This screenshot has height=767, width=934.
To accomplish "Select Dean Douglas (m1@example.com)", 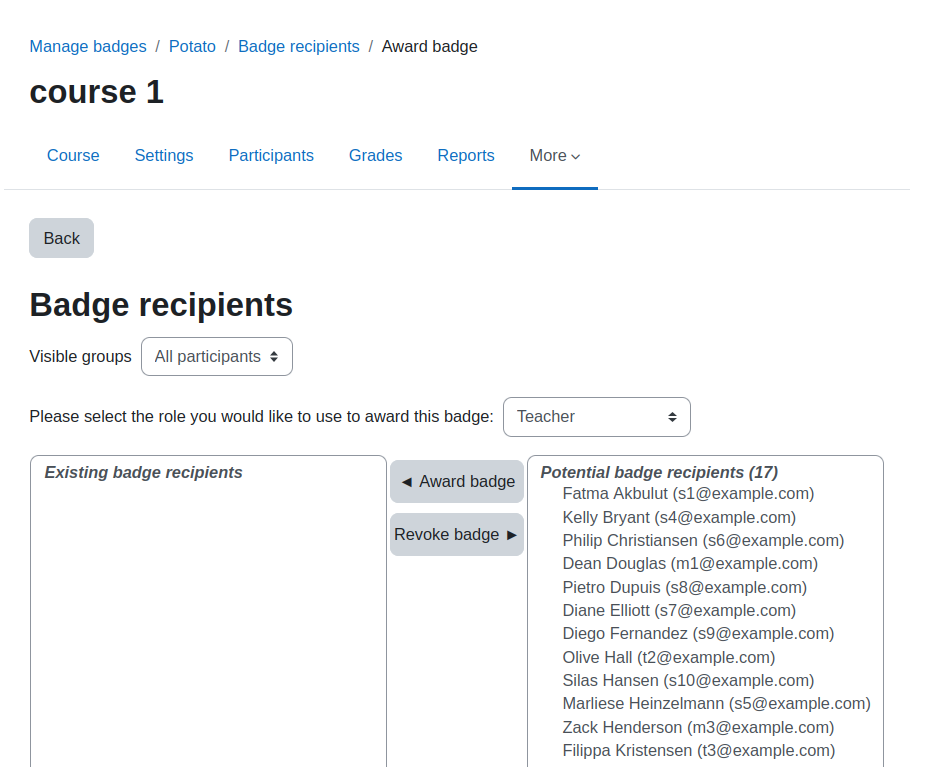I will 690,564.
